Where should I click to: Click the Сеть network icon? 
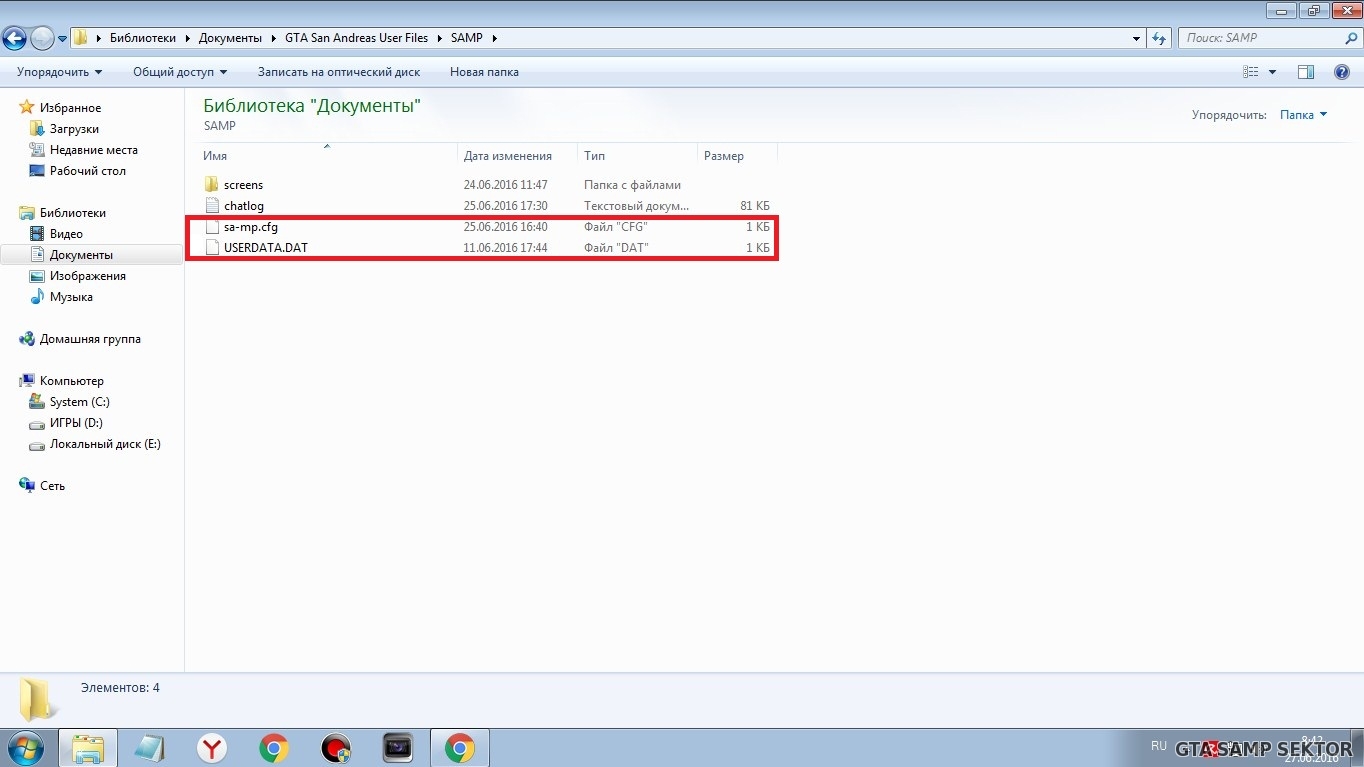point(27,486)
